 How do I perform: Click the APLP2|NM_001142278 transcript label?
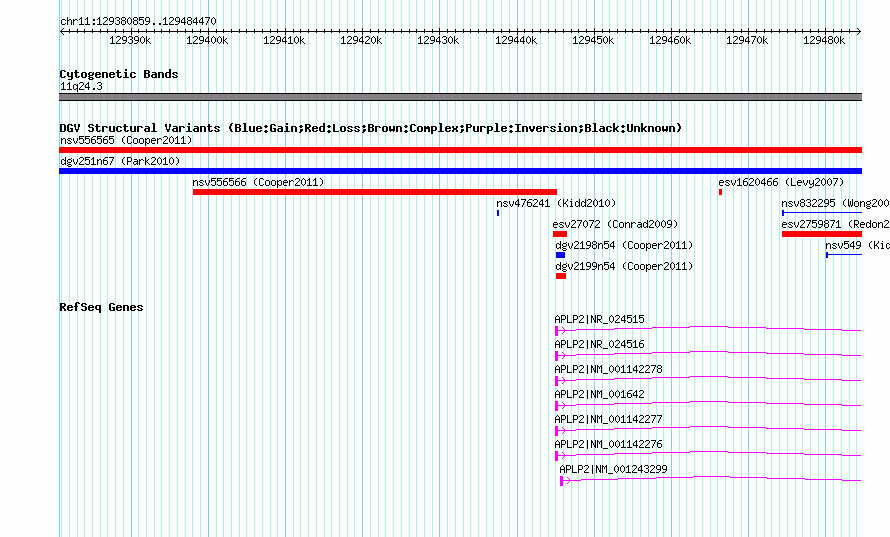[608, 370]
